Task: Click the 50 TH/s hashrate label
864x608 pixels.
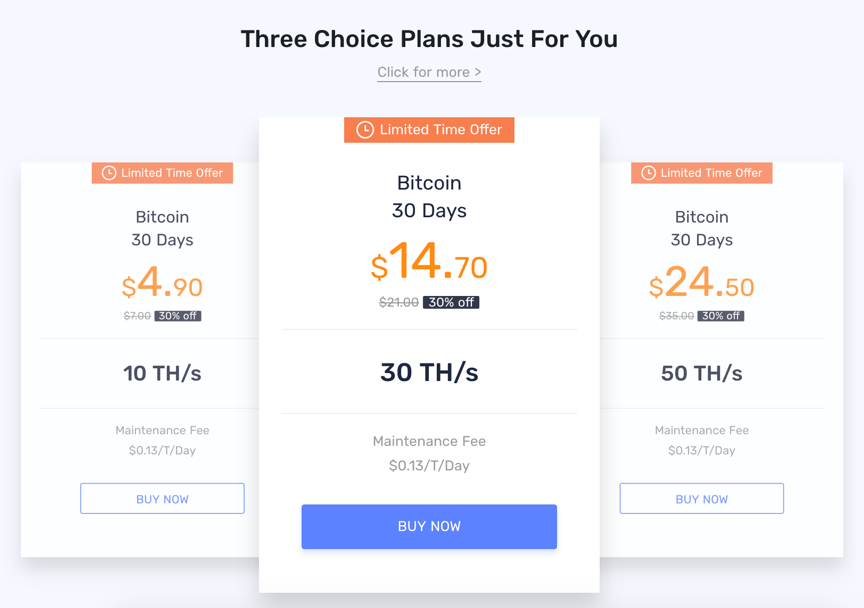Action: 701,373
